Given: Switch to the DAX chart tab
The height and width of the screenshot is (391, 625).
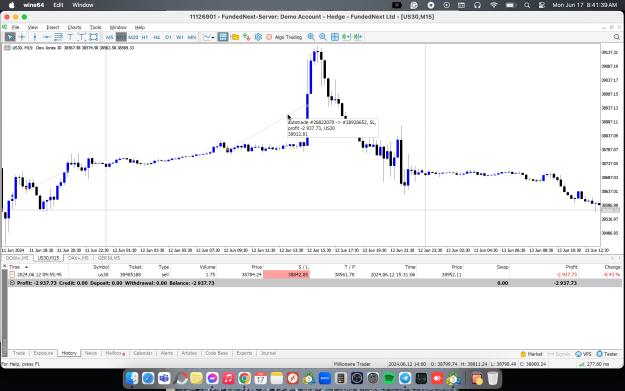Looking at the screenshot, I should pyautogui.click(x=78, y=258).
